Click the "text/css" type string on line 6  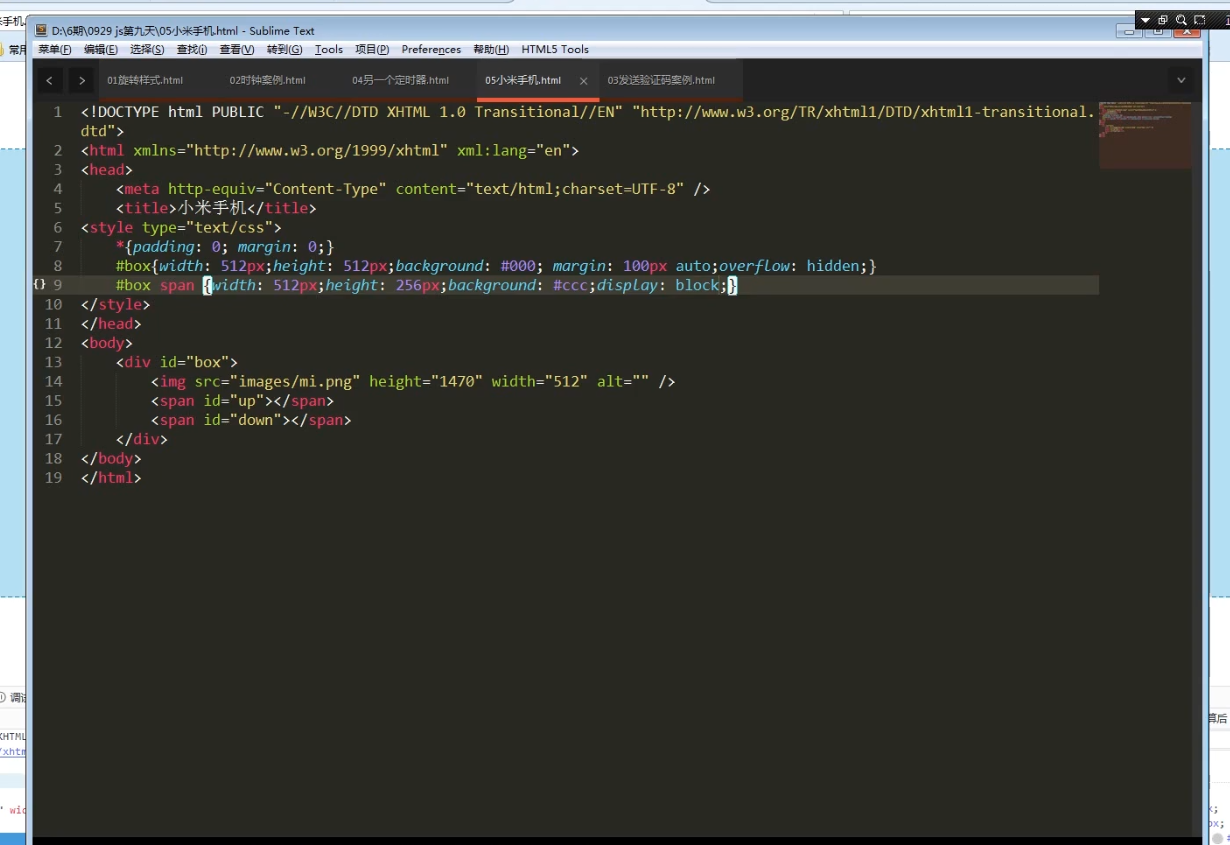point(229,227)
